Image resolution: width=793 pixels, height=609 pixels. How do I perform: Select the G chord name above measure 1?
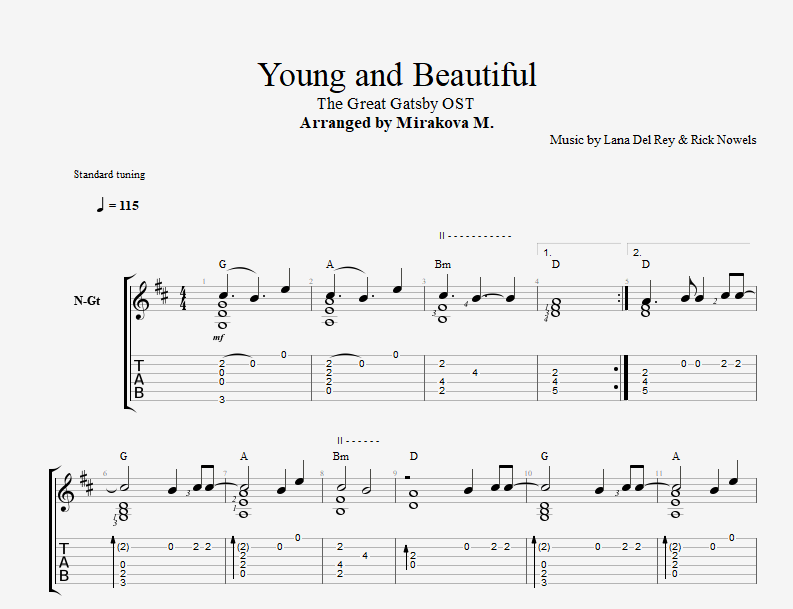223,264
